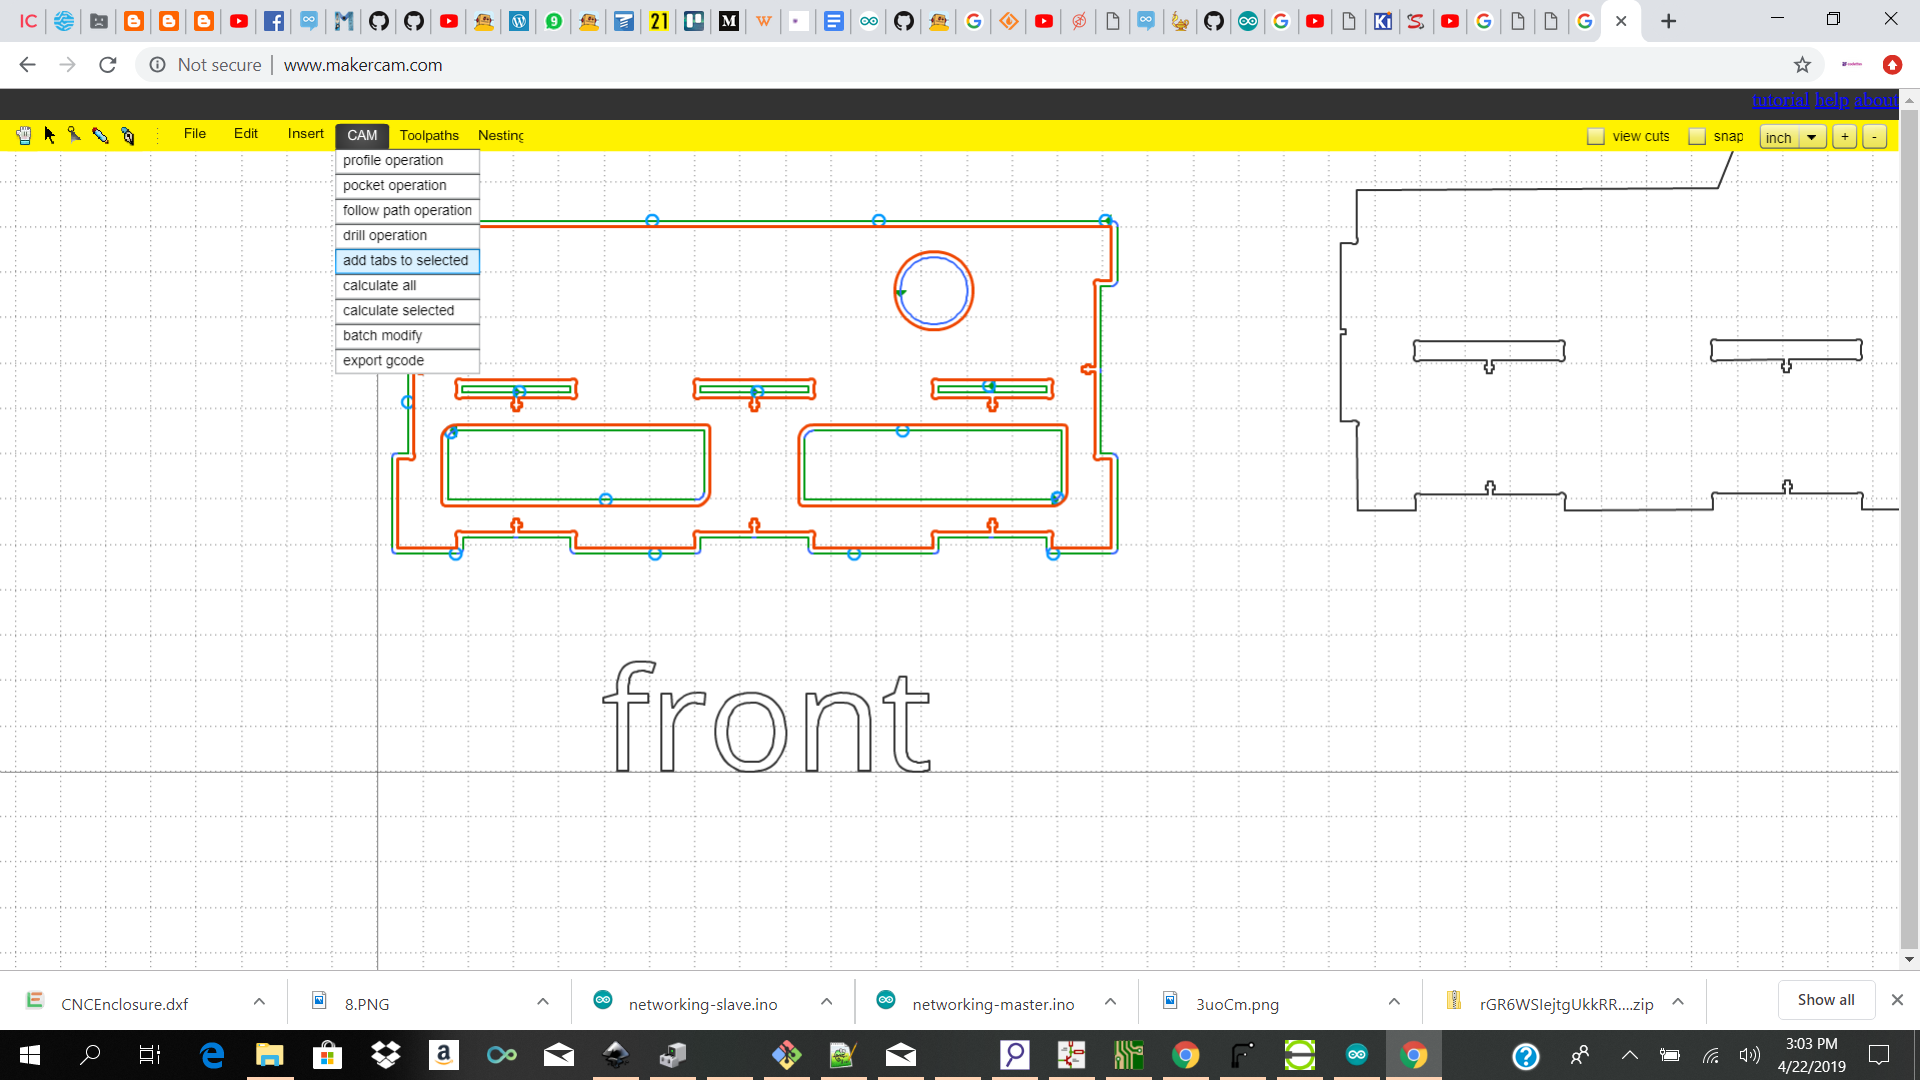Select the node selection tool
Viewport: 1920px width, 1080px height.
click(74, 134)
